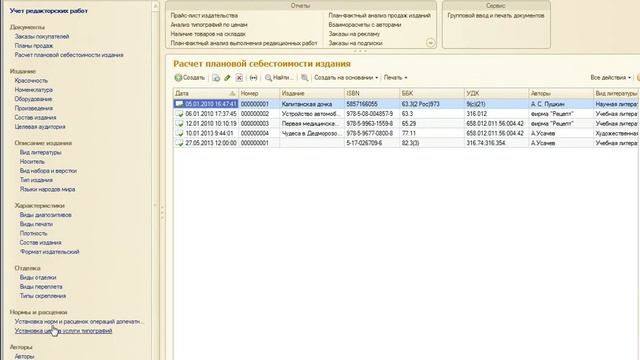Viewport: 640px width, 360px height.
Task: Select the ББК cell 65.29
Action: 432,124
